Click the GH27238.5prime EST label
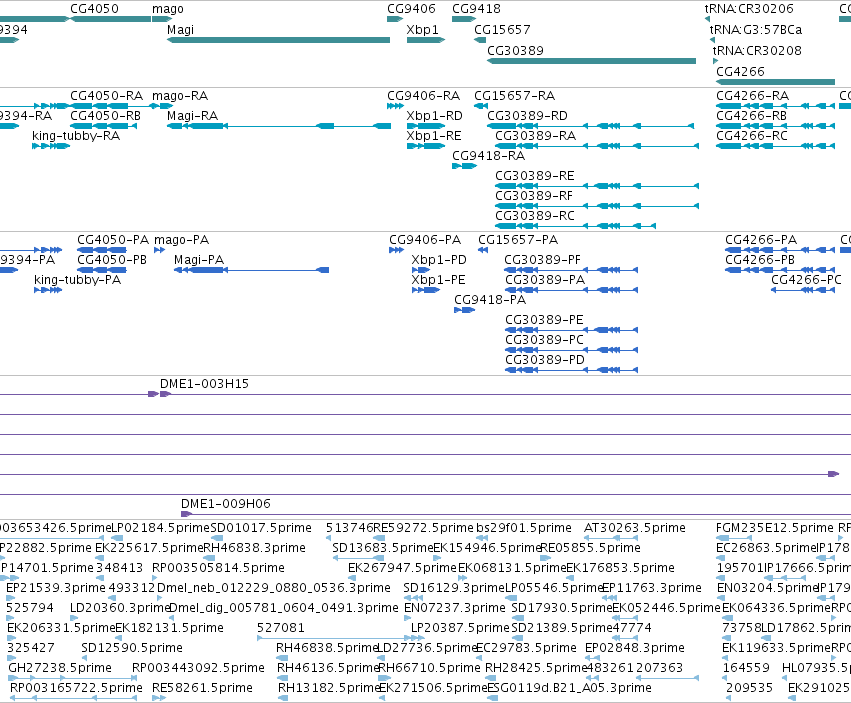851x703 pixels. (x=60, y=668)
